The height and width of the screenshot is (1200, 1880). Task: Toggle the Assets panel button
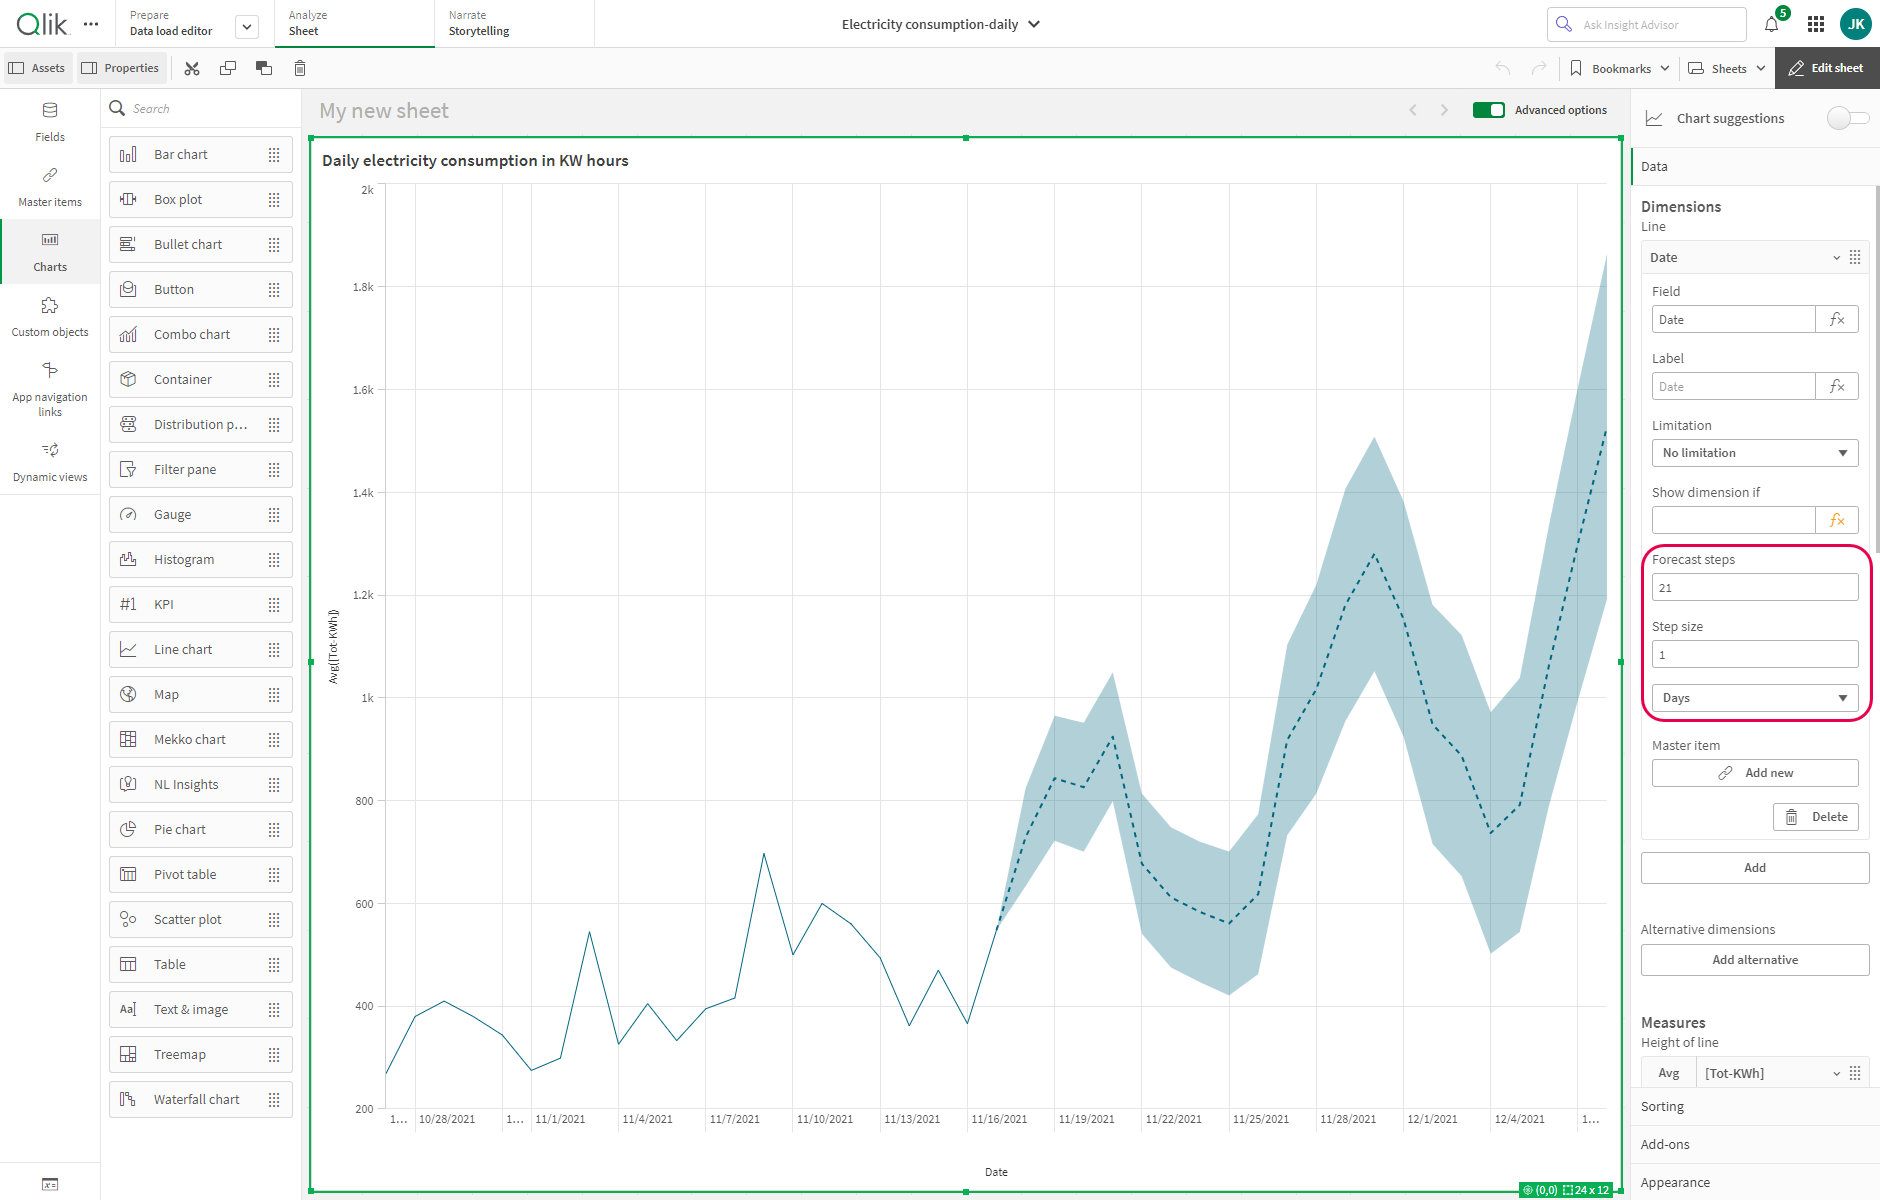coord(37,68)
